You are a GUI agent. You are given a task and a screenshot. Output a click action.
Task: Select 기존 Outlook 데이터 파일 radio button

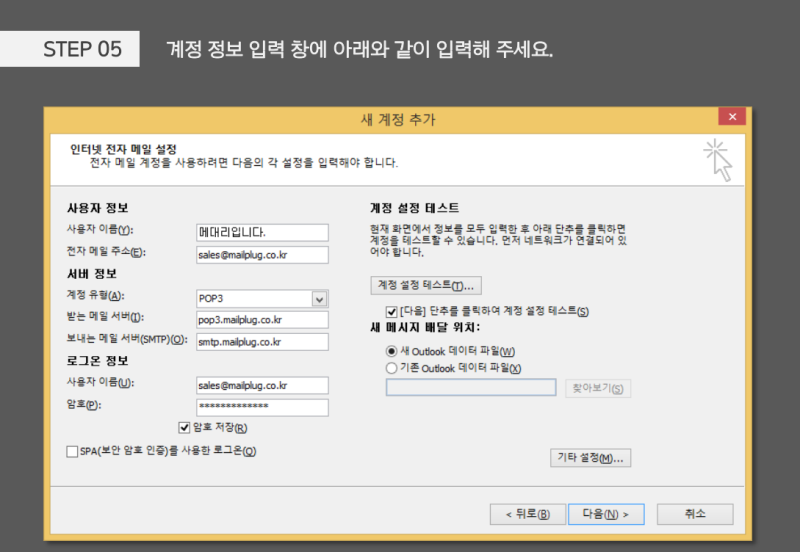(391, 368)
